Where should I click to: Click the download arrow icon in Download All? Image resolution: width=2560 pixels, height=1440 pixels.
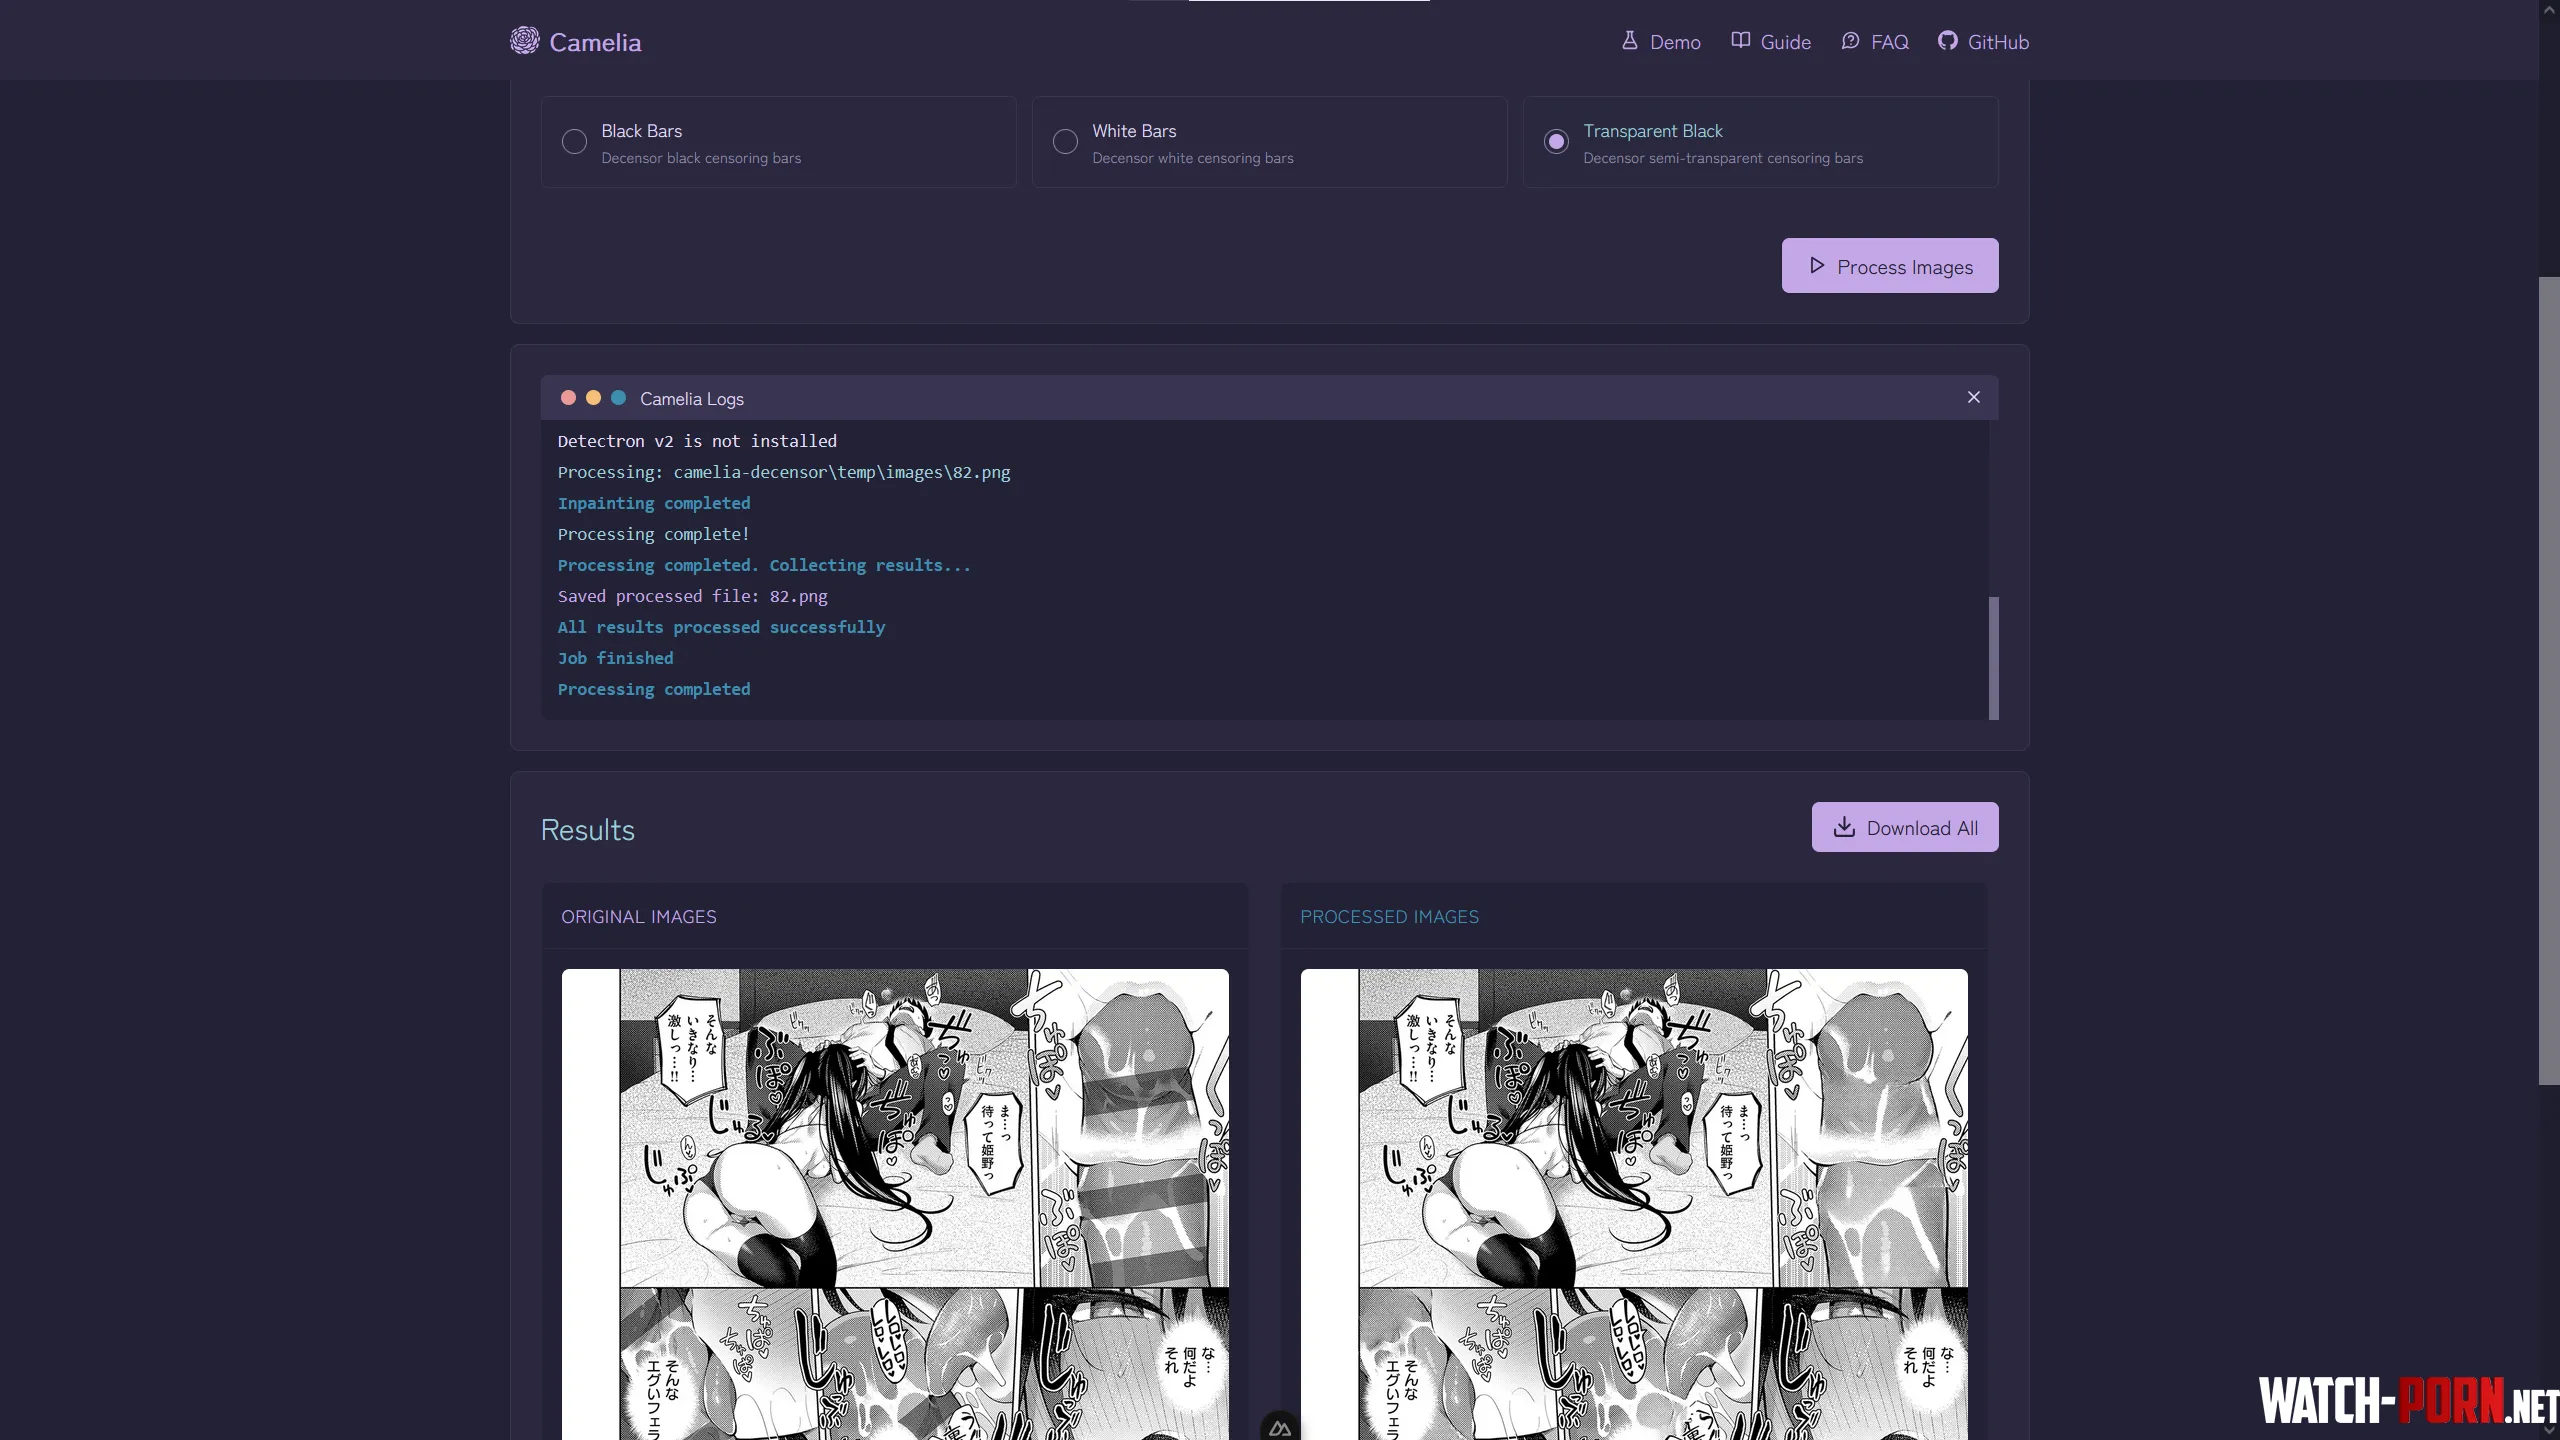coord(1844,827)
